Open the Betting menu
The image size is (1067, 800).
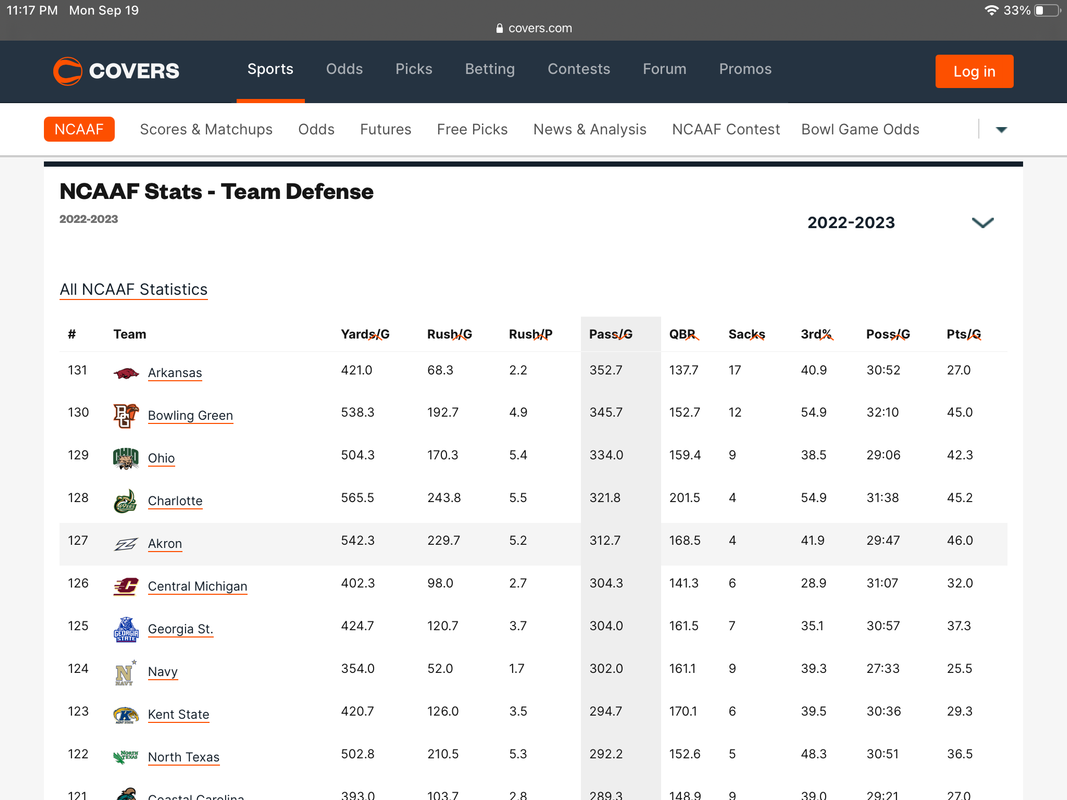tap(490, 69)
